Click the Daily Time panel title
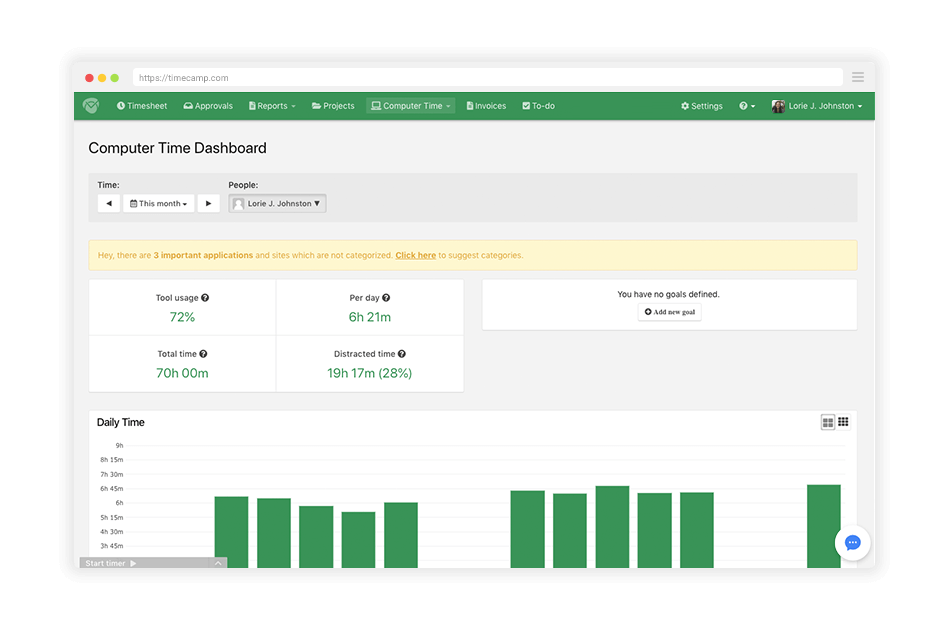Image resolution: width=950 pixels, height=630 pixels. pos(121,422)
